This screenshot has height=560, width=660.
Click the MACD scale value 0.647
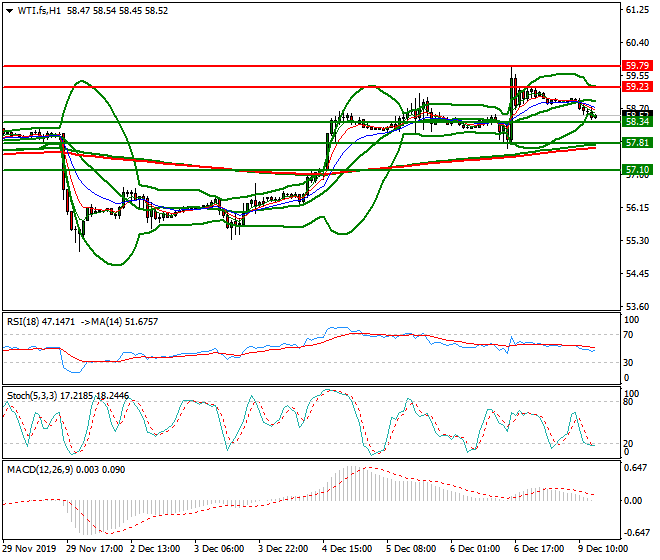634,467
